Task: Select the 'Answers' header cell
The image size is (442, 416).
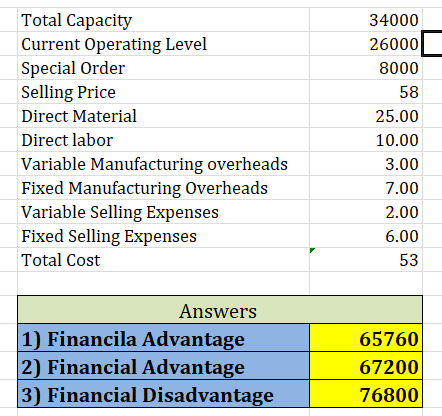Action: pyautogui.click(x=220, y=310)
